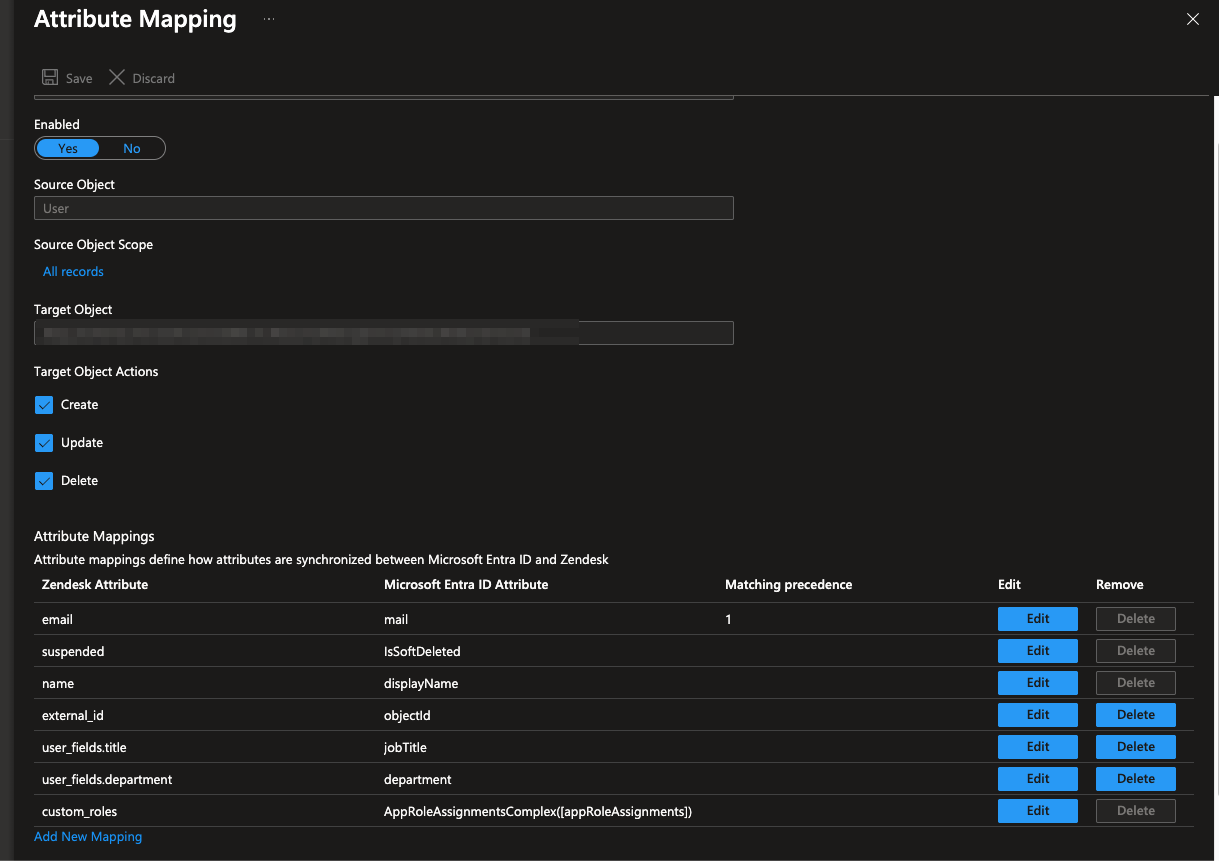Open the All records scope link
Viewport: 1219px width, 861px height.
click(x=73, y=272)
